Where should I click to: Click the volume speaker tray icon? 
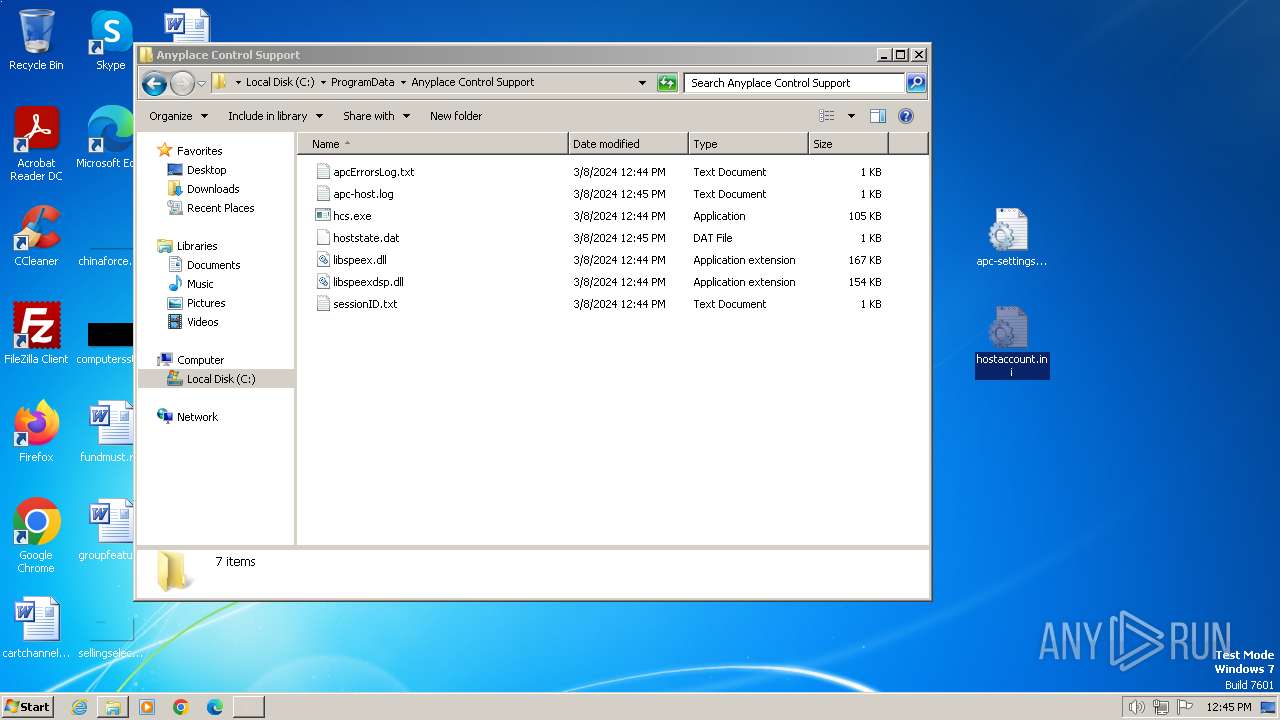click(x=1136, y=707)
